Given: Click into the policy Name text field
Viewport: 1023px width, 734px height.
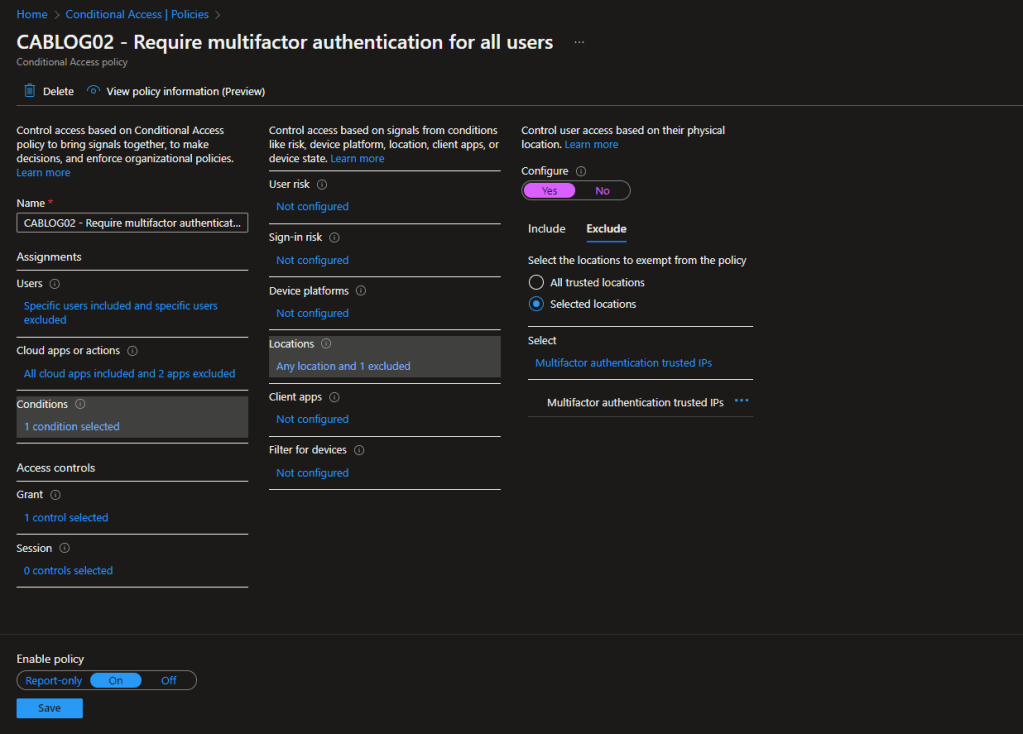Looking at the screenshot, I should coord(132,223).
